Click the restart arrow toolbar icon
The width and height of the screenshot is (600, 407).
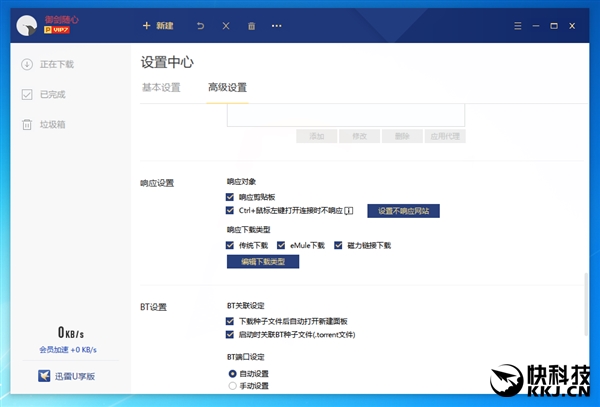[x=200, y=26]
